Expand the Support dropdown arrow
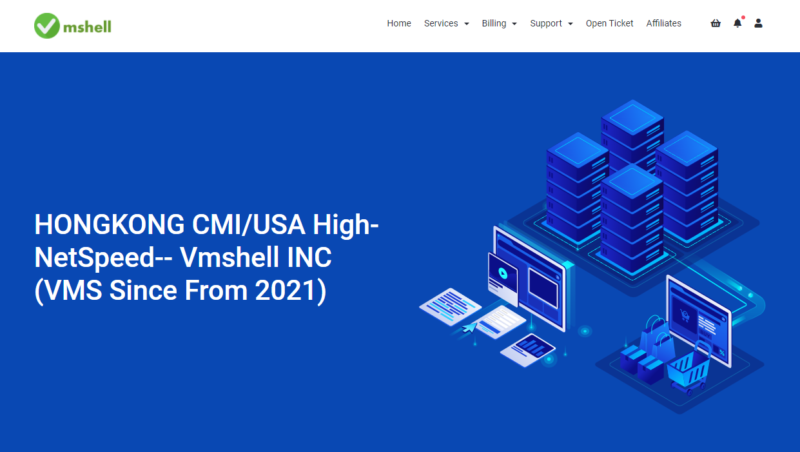Viewport: 800px width, 452px height. [x=570, y=24]
